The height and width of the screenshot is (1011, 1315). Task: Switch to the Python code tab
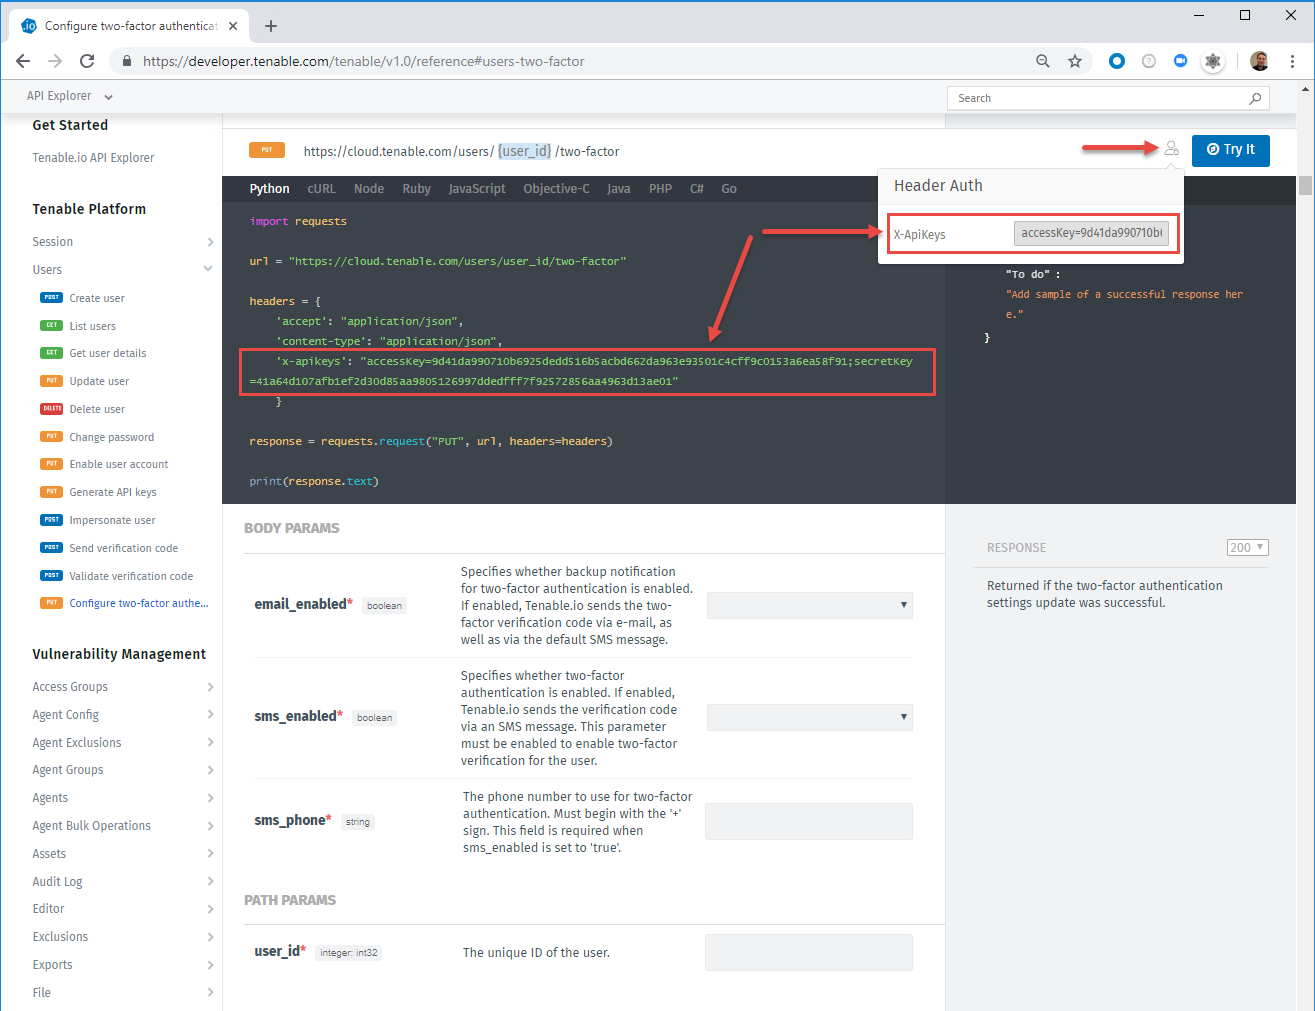[269, 189]
